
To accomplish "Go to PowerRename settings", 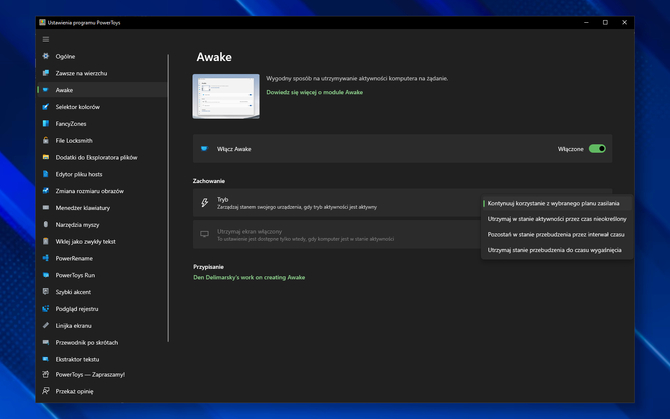I will pyautogui.click(x=102, y=258).
